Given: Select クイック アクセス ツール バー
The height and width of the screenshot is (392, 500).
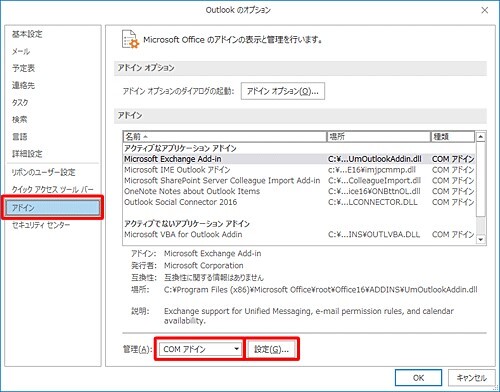Looking at the screenshot, I should coord(52,190).
